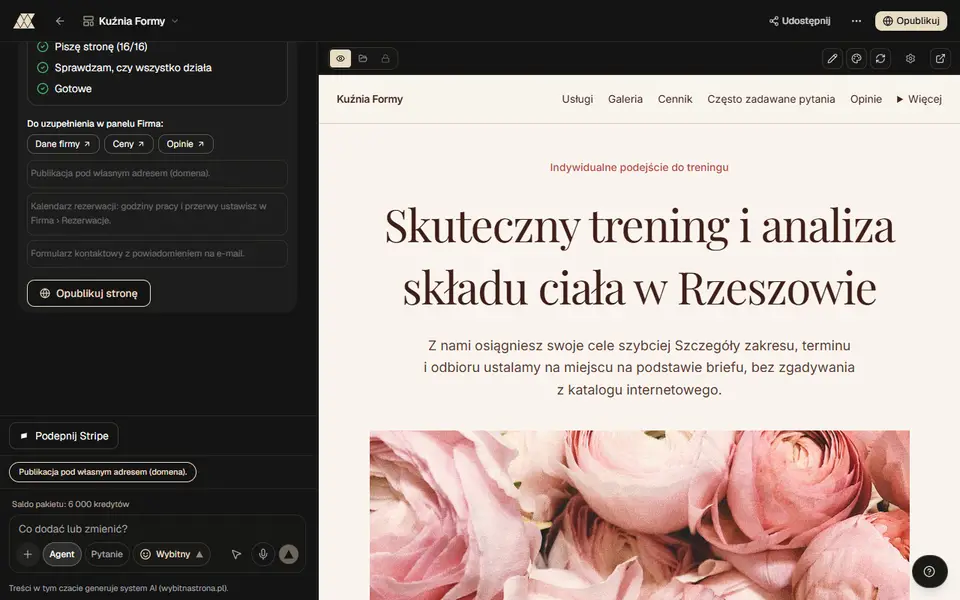This screenshot has width=960, height=600.
Task: Open Galeria in site navigation
Action: [625, 99]
